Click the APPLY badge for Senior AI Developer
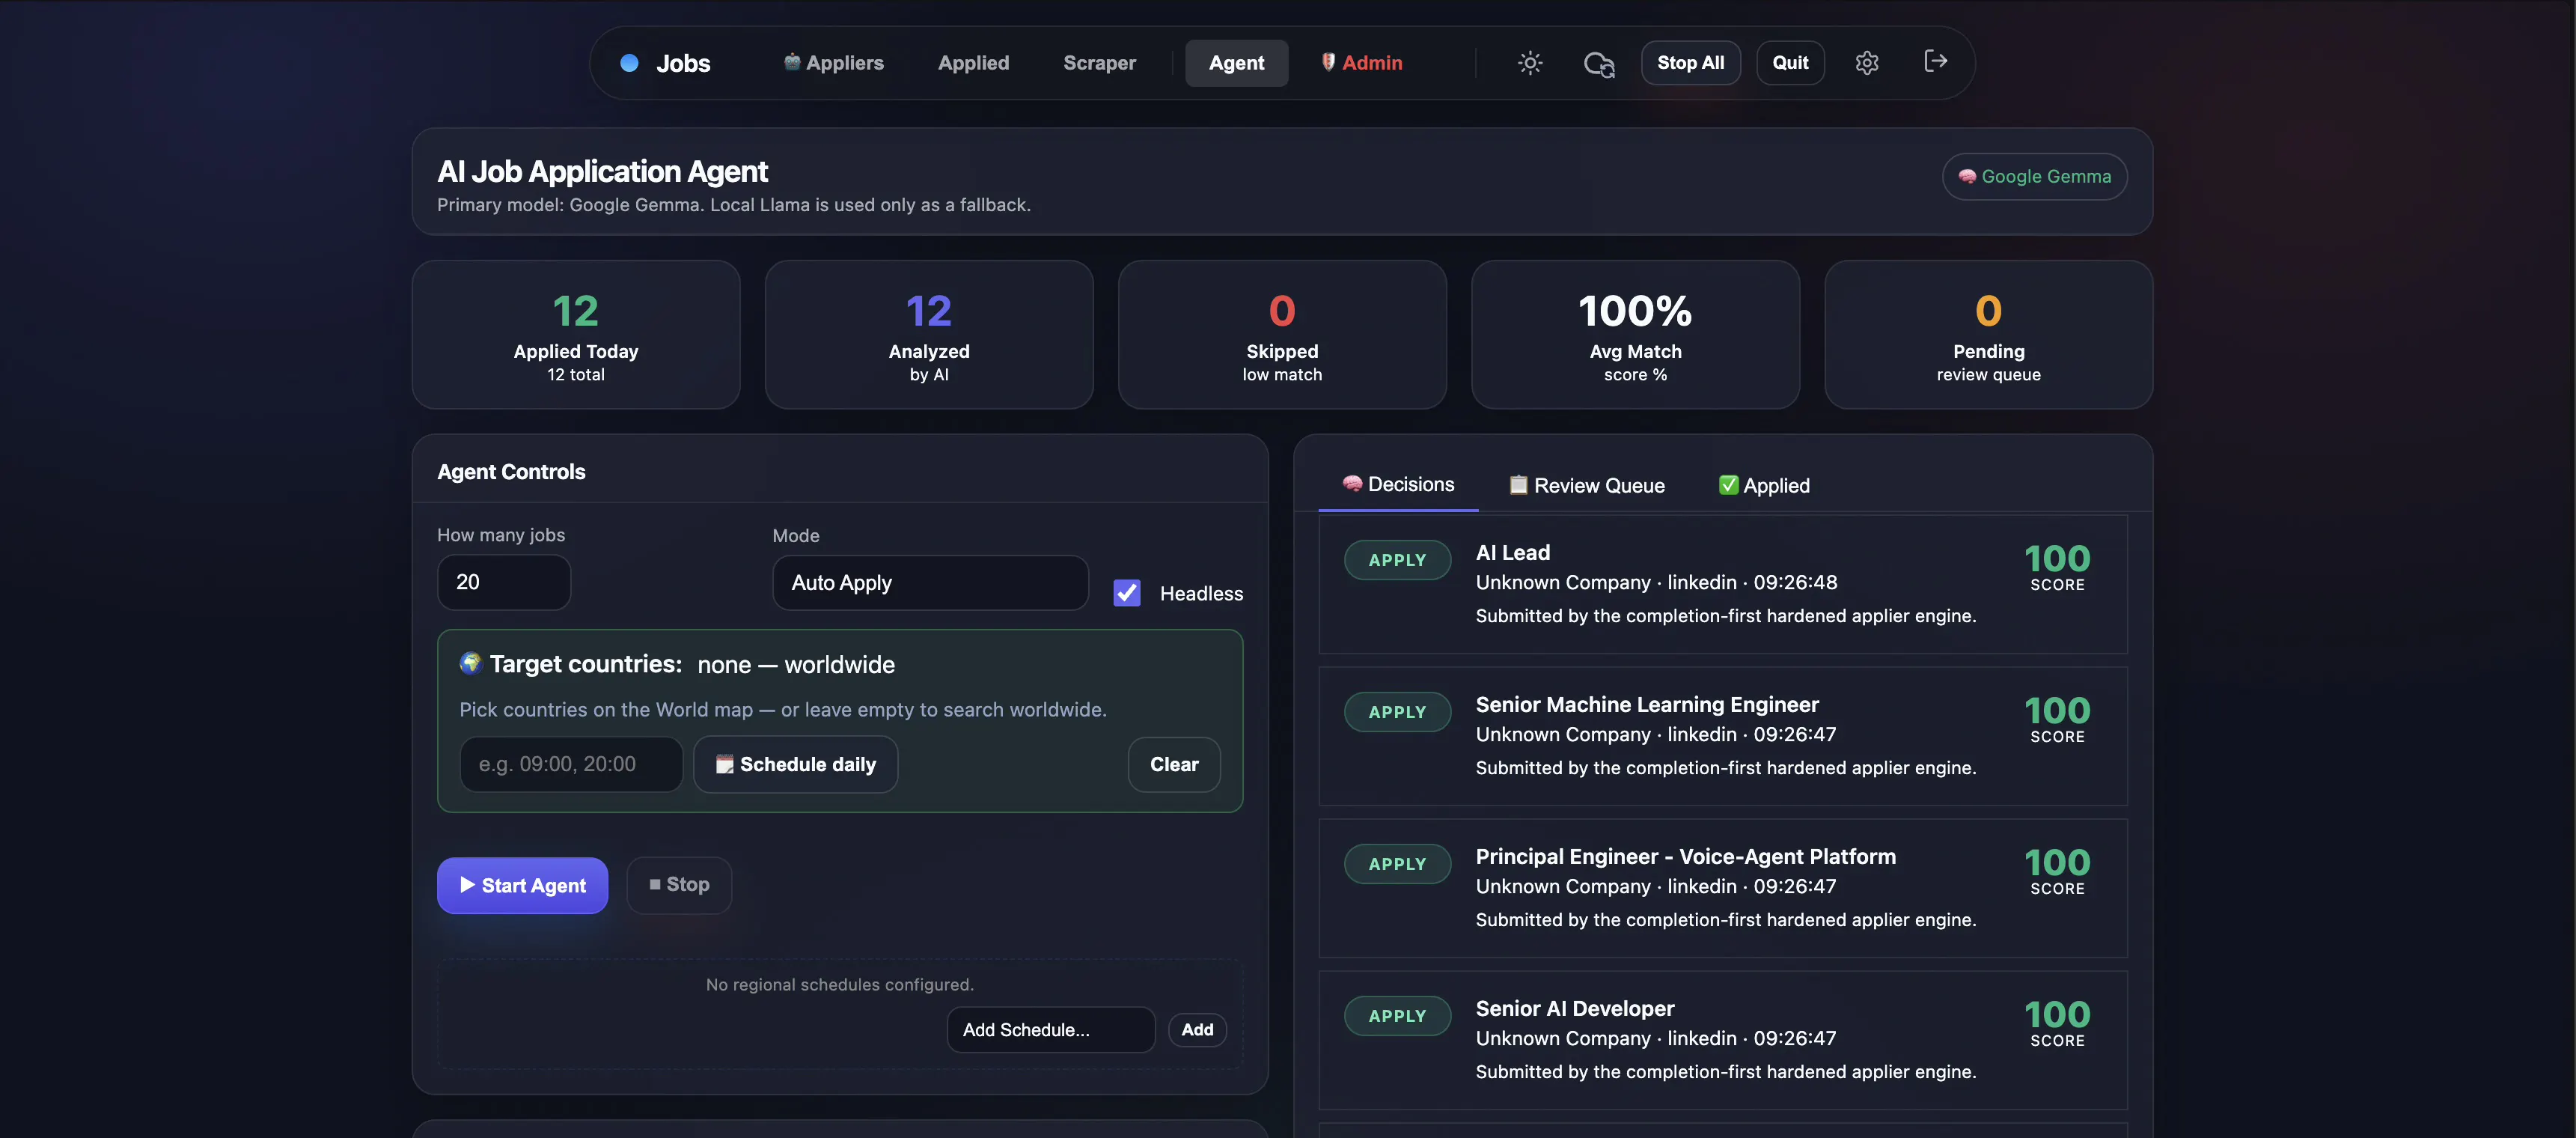The width and height of the screenshot is (2576, 1138). coord(1397,1016)
